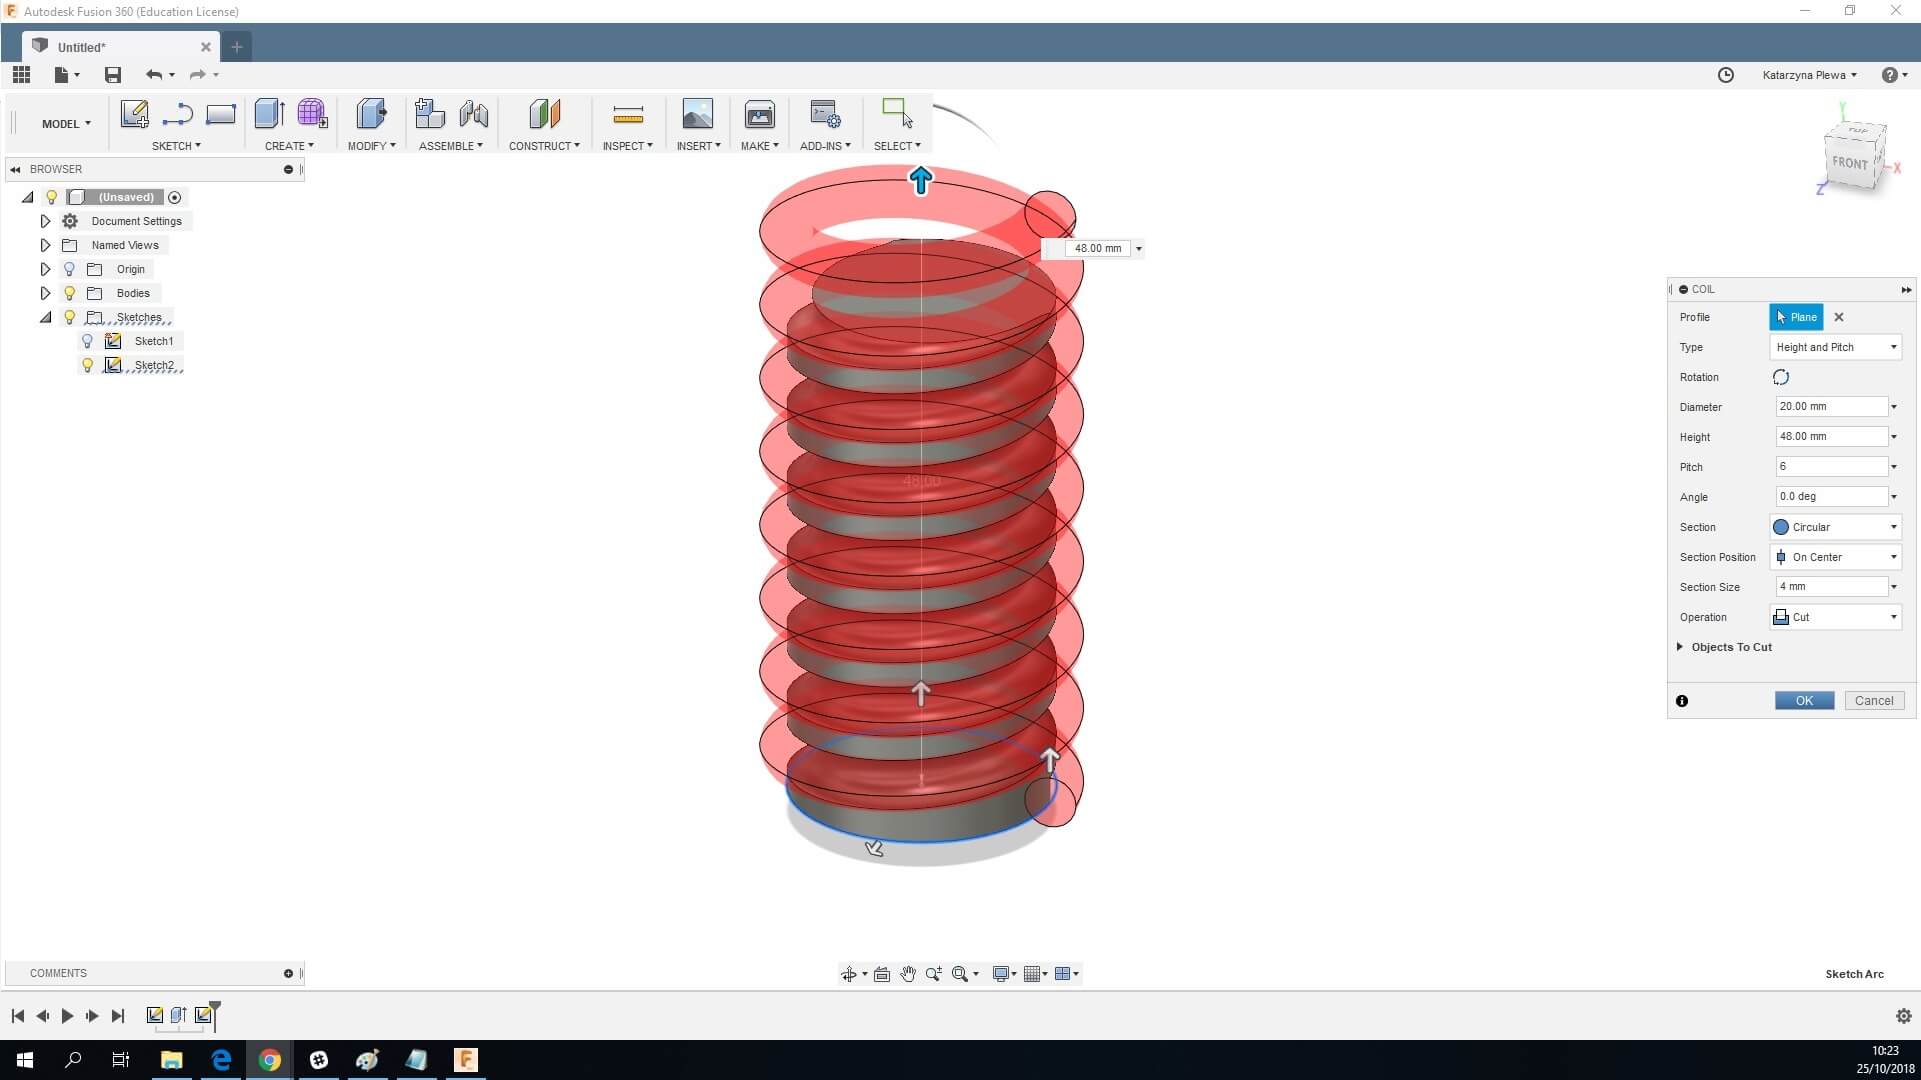Open the MODIFY menu
Viewport: 1921px width, 1080px height.
371,146
